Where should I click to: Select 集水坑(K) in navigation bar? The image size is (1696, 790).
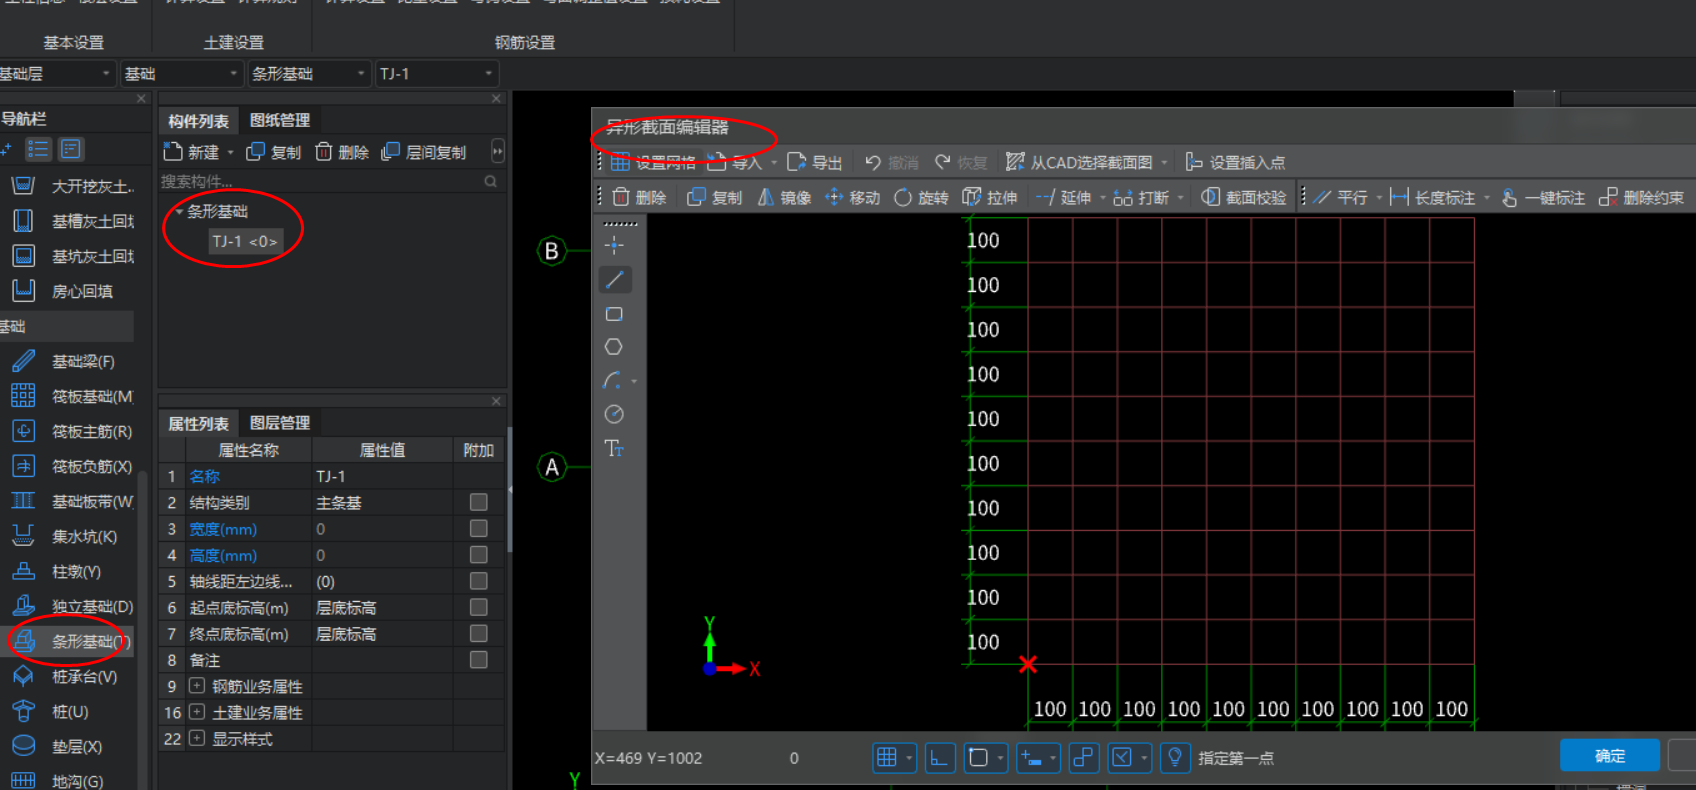(65, 536)
